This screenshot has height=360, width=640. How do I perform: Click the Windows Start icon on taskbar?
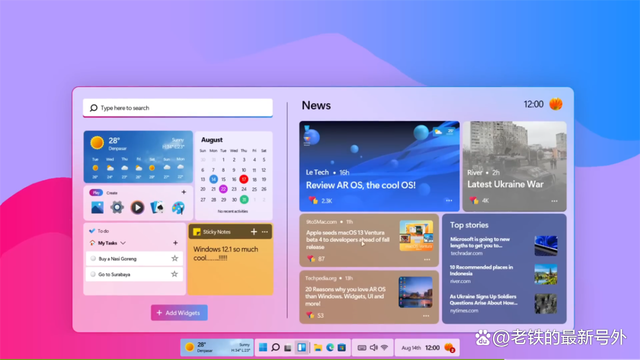coord(263,347)
